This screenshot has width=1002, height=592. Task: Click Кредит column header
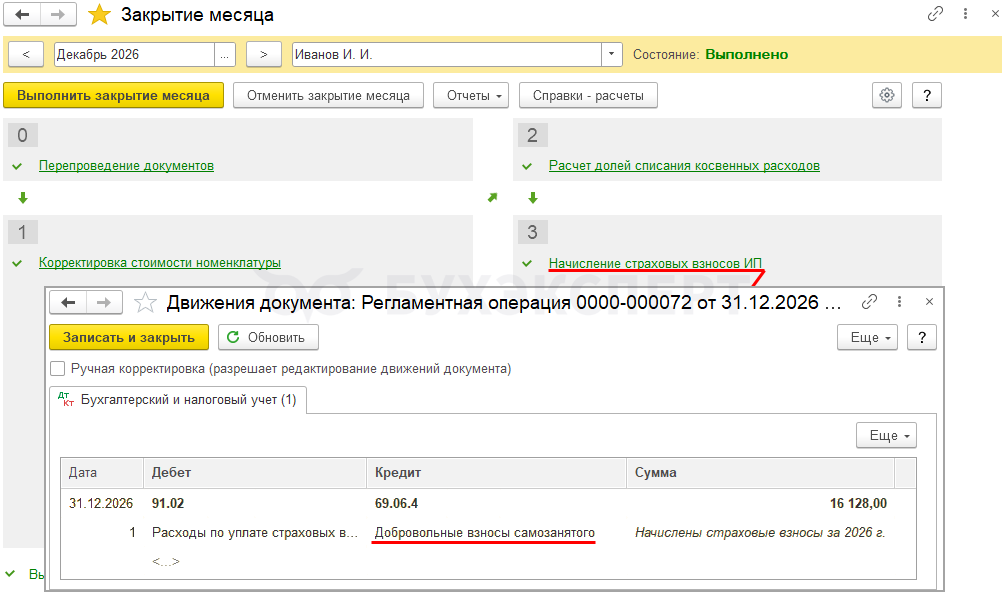pos(497,473)
